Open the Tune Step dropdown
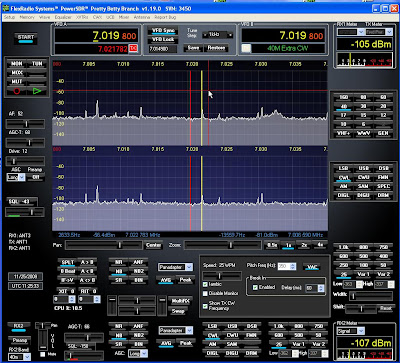Image resolution: width=400 pixels, height=363 pixels. [218, 34]
